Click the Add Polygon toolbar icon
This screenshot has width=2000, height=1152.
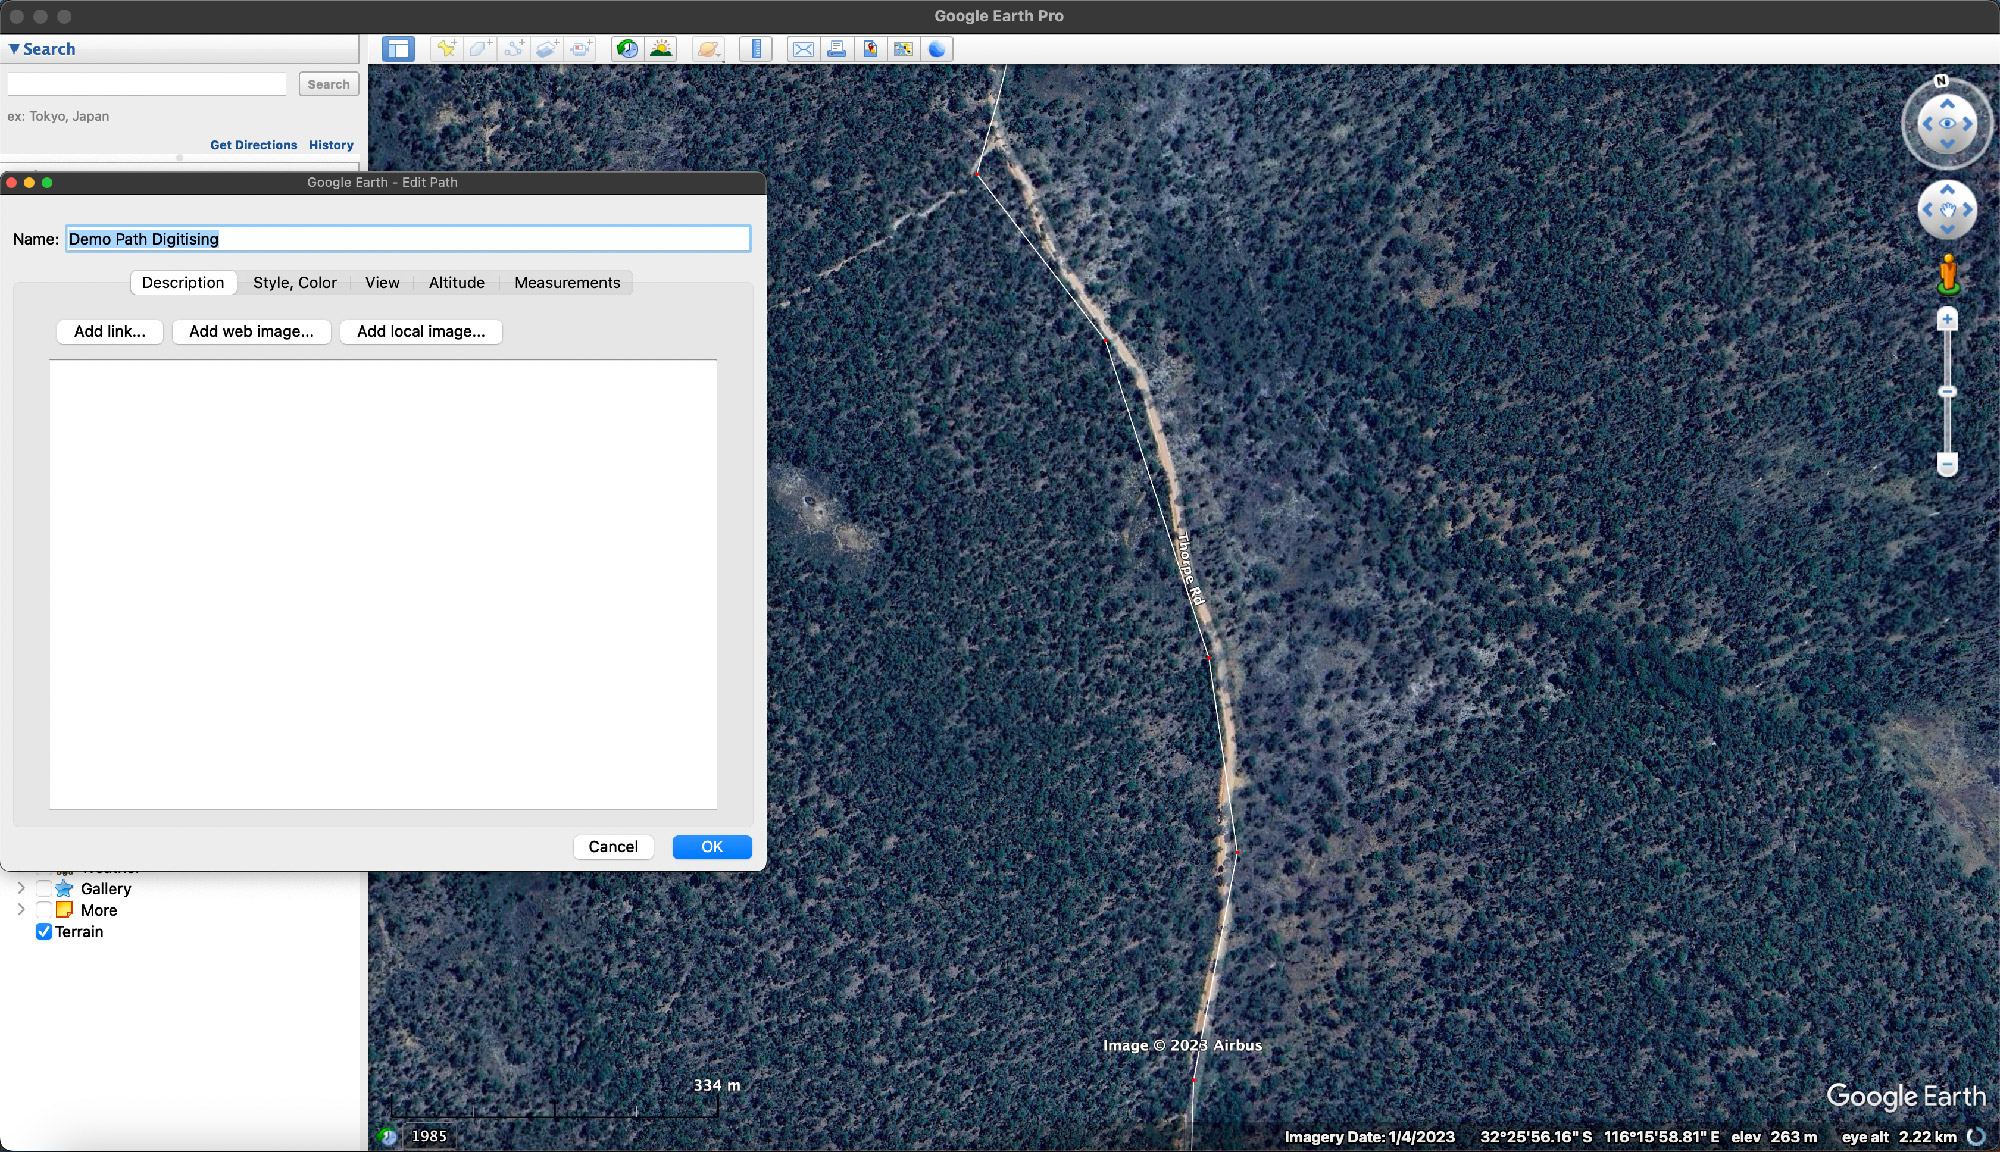480,49
